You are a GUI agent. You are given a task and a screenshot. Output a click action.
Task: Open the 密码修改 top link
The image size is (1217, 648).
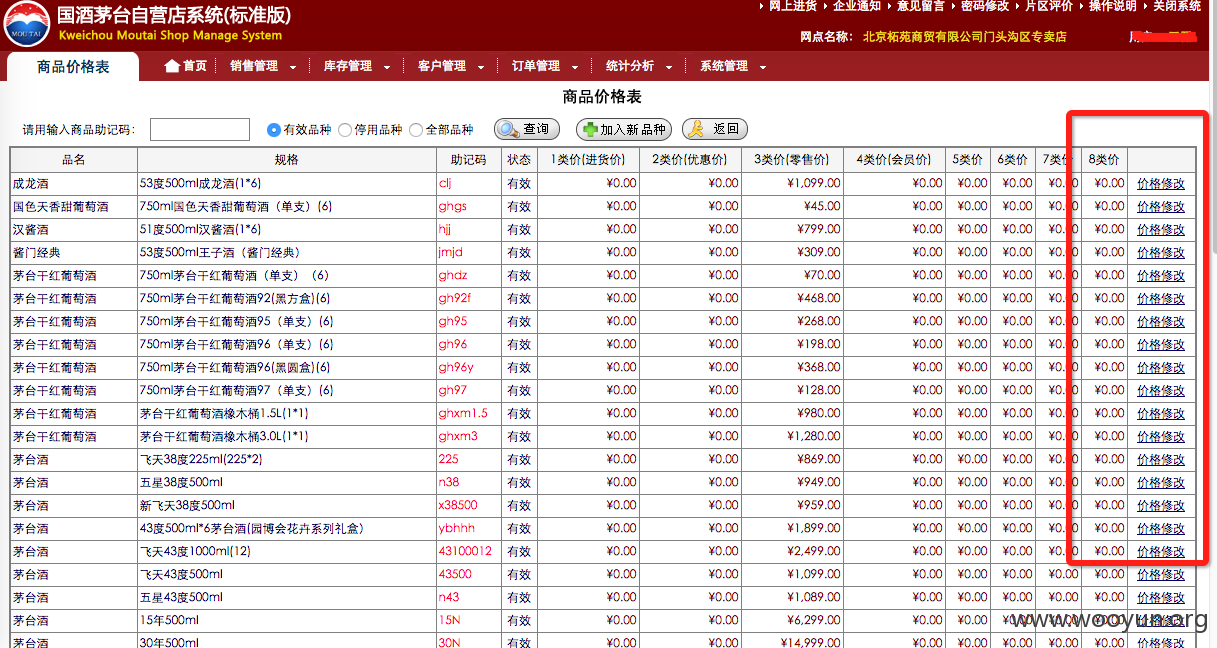(x=985, y=6)
